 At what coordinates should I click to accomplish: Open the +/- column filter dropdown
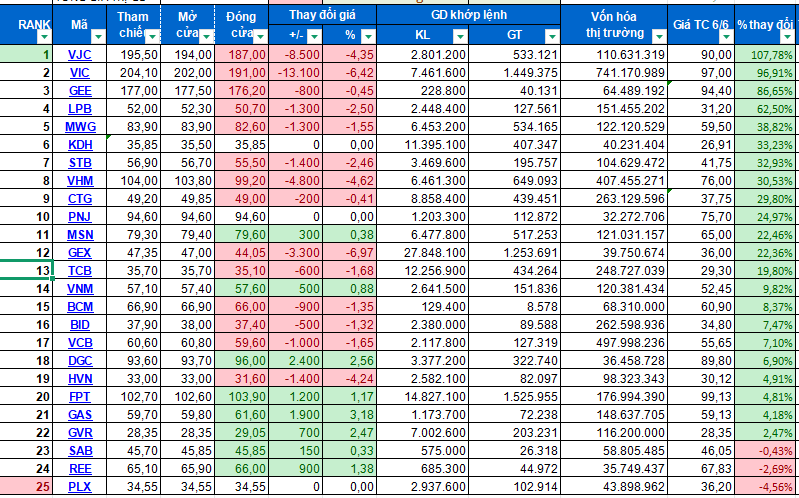tap(314, 36)
